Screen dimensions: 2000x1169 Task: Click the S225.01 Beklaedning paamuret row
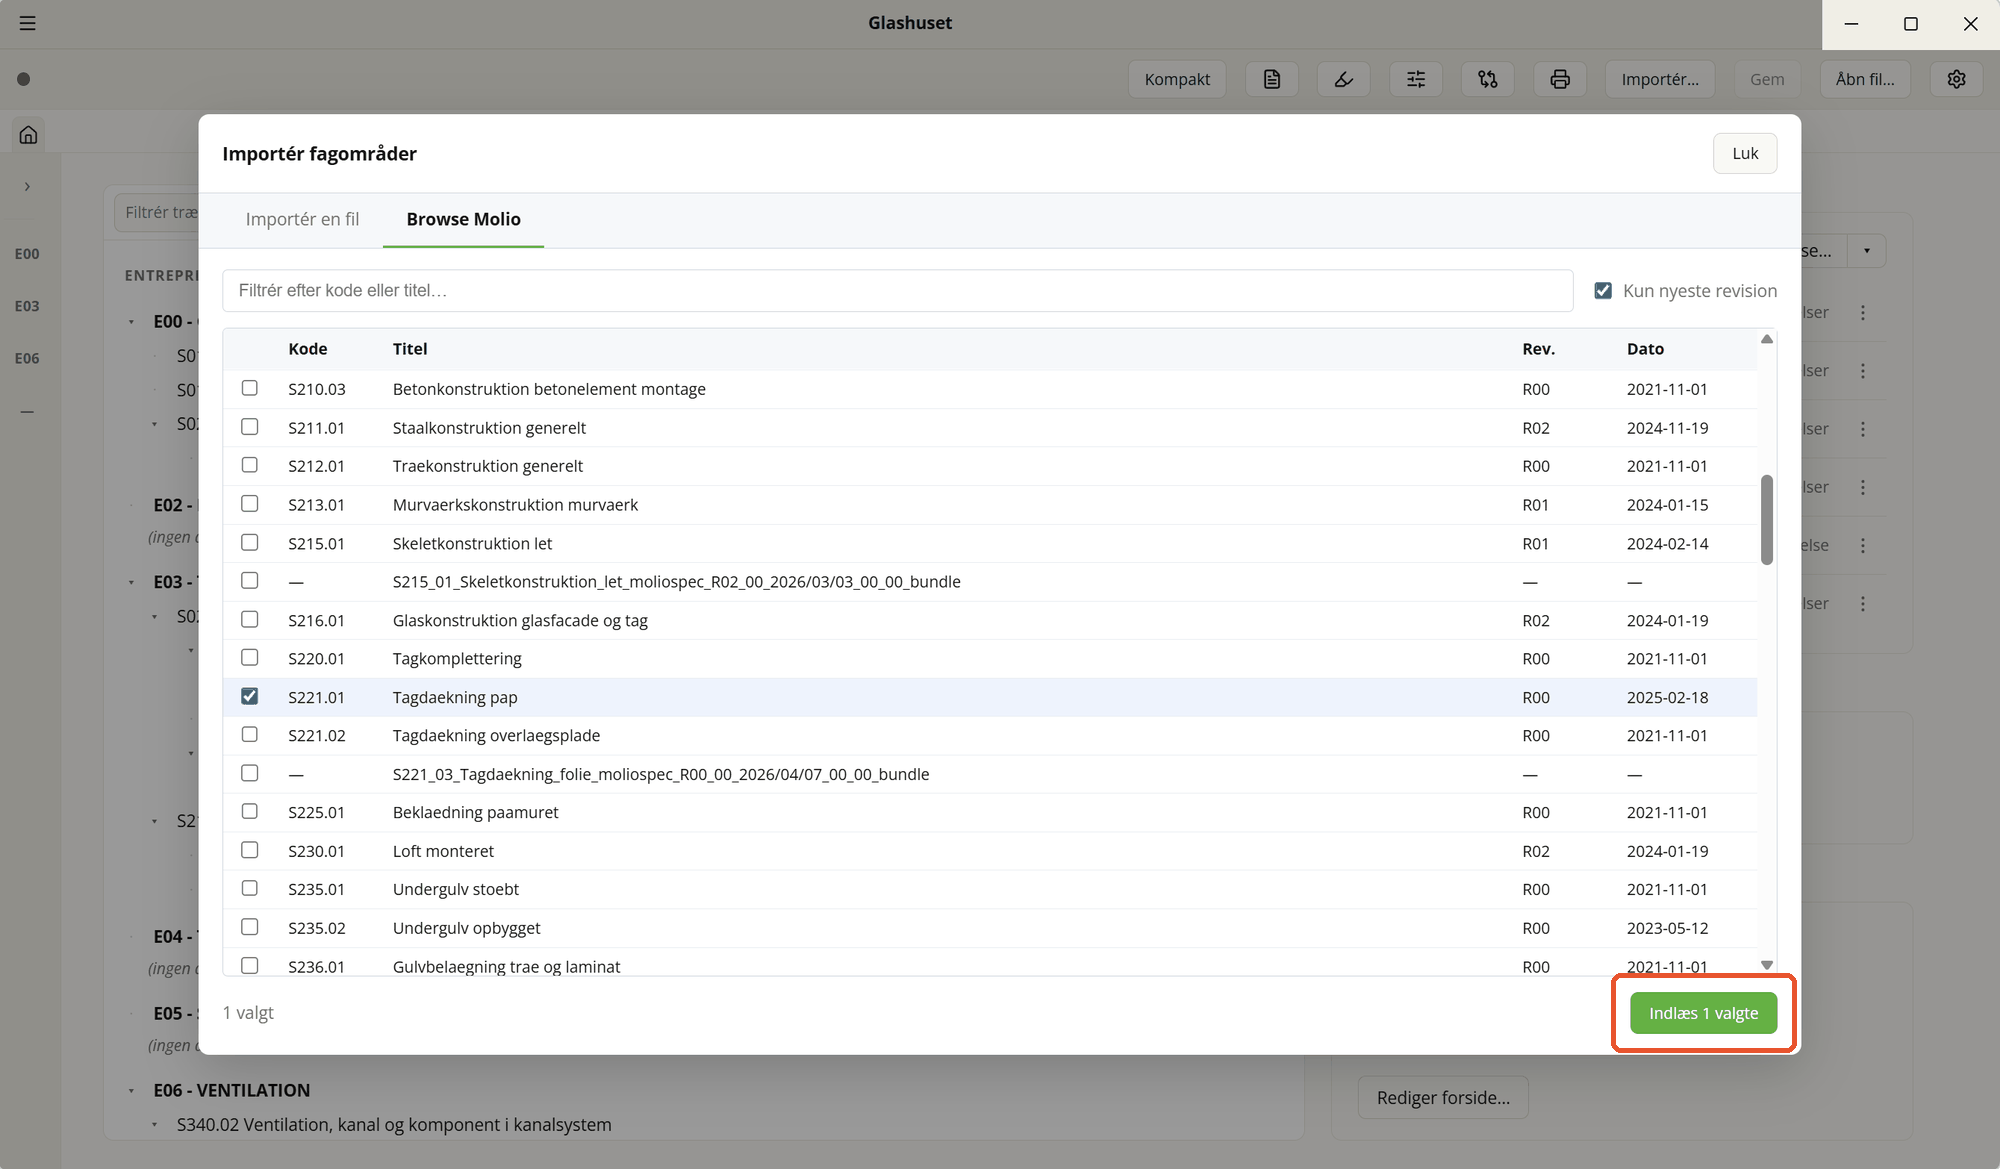click(x=990, y=812)
